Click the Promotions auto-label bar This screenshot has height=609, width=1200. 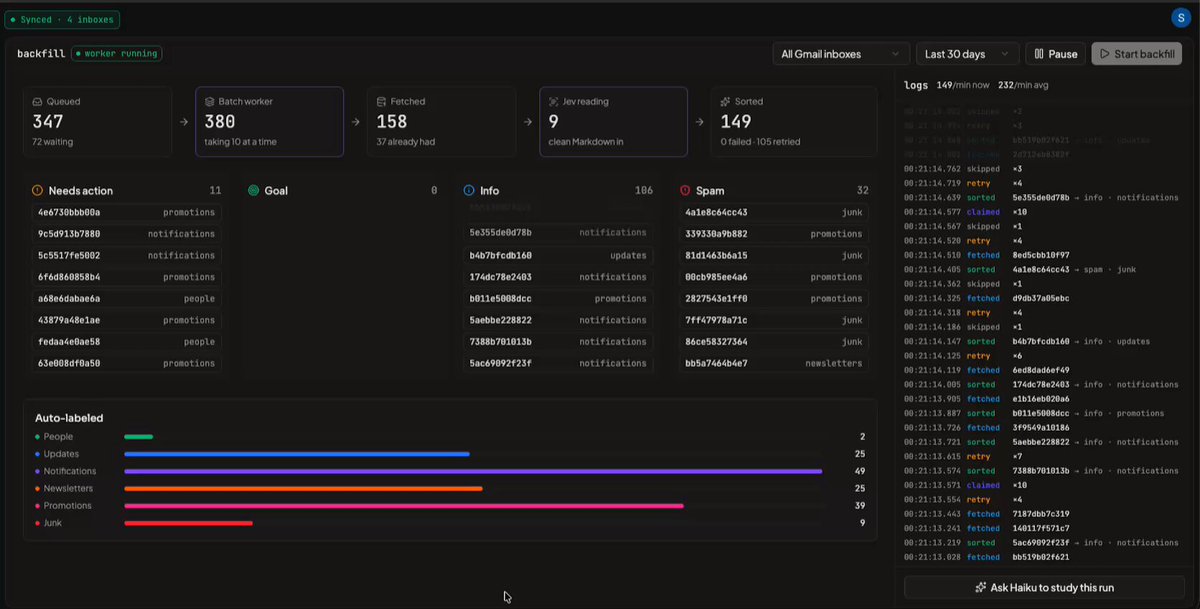404,506
